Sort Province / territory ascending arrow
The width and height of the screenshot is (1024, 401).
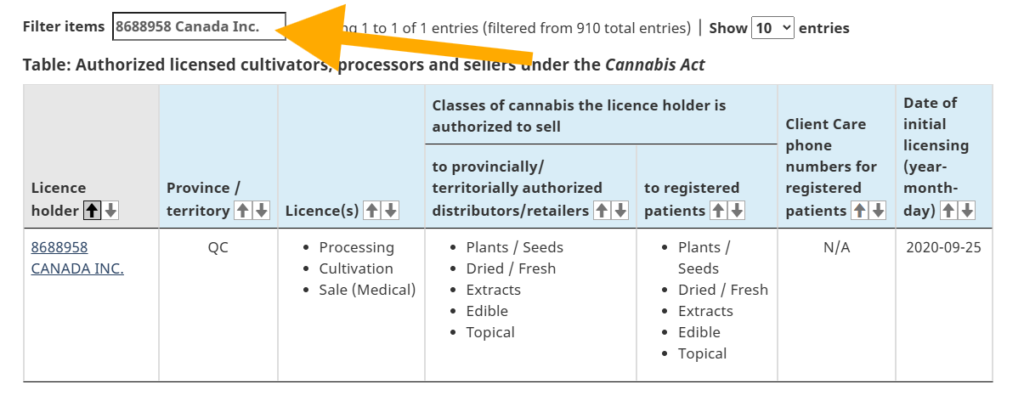(243, 211)
